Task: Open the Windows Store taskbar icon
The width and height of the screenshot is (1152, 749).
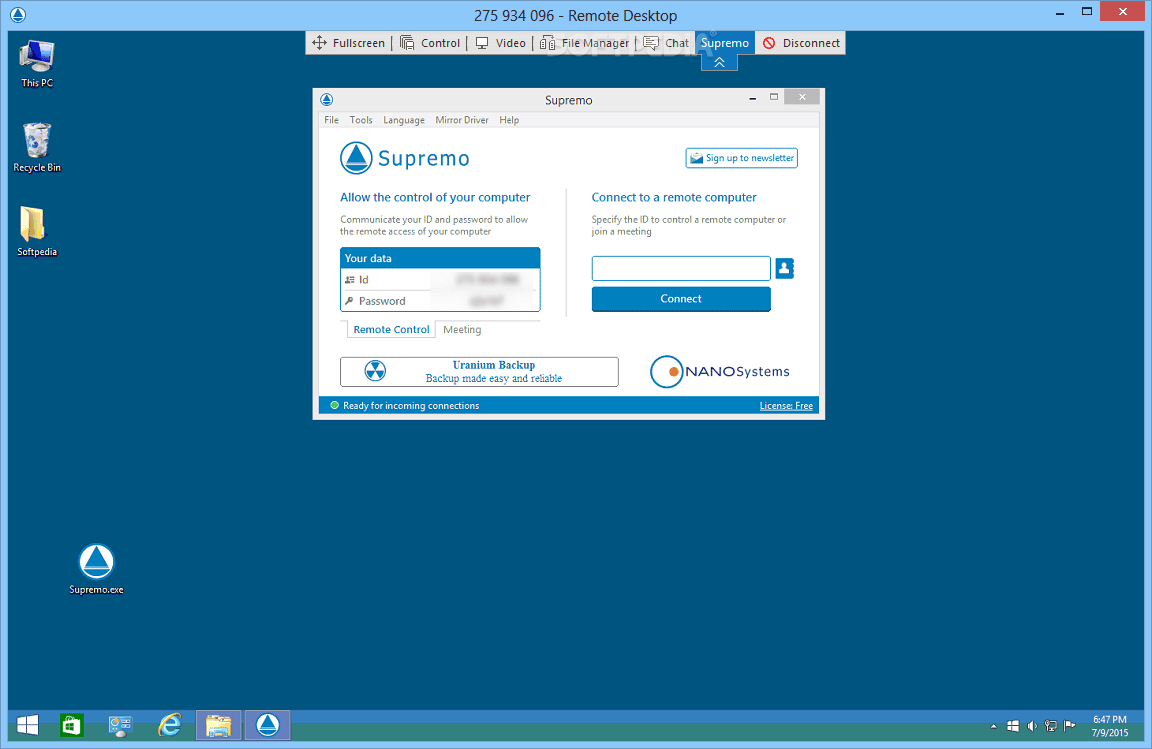Action: pyautogui.click(x=71, y=725)
